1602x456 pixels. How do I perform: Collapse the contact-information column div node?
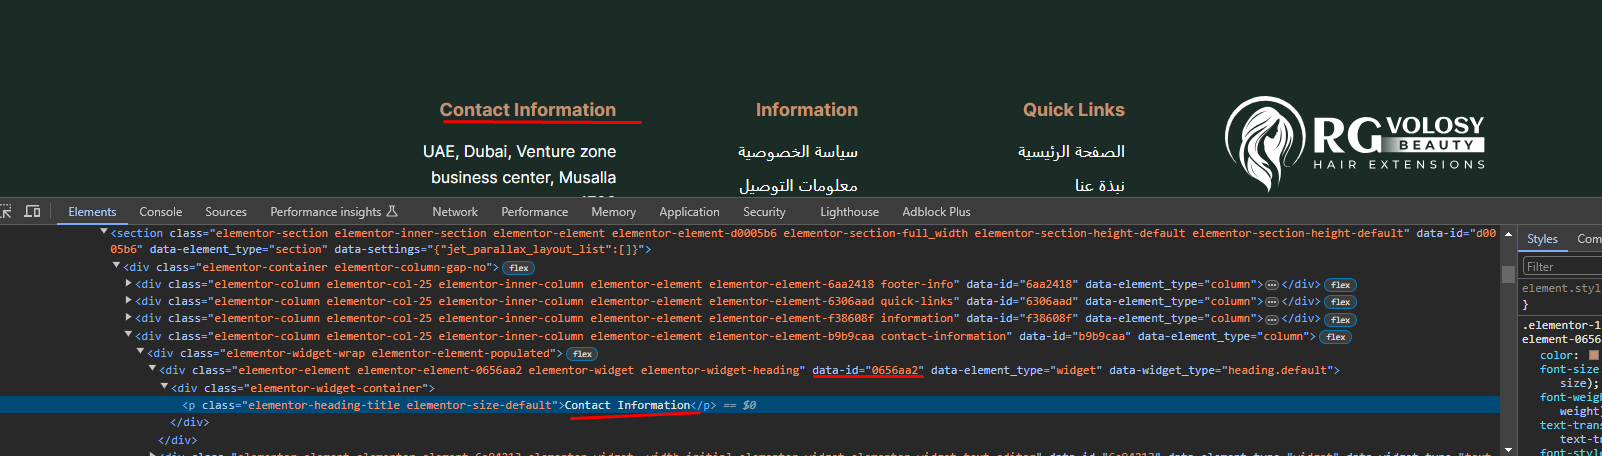(128, 335)
